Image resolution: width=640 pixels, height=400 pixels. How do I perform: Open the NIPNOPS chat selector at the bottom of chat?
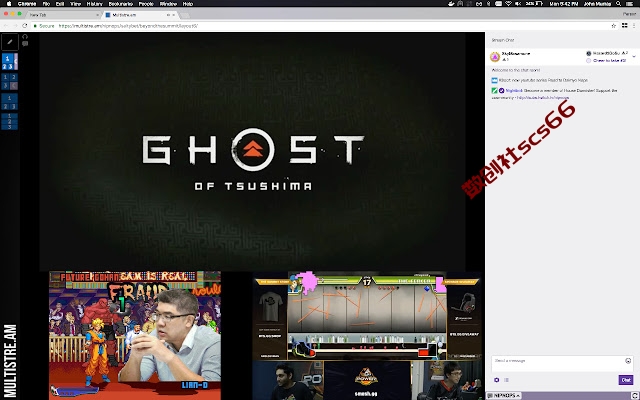pyautogui.click(x=504, y=396)
